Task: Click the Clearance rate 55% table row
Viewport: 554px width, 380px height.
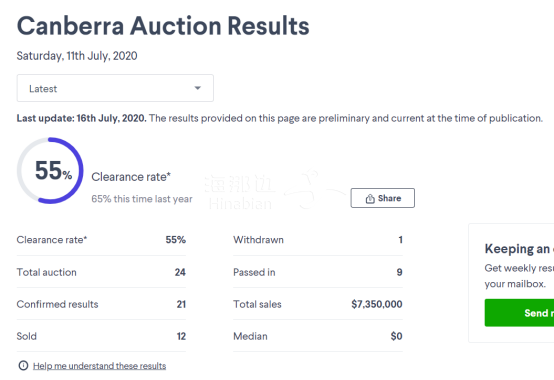Action: point(101,240)
